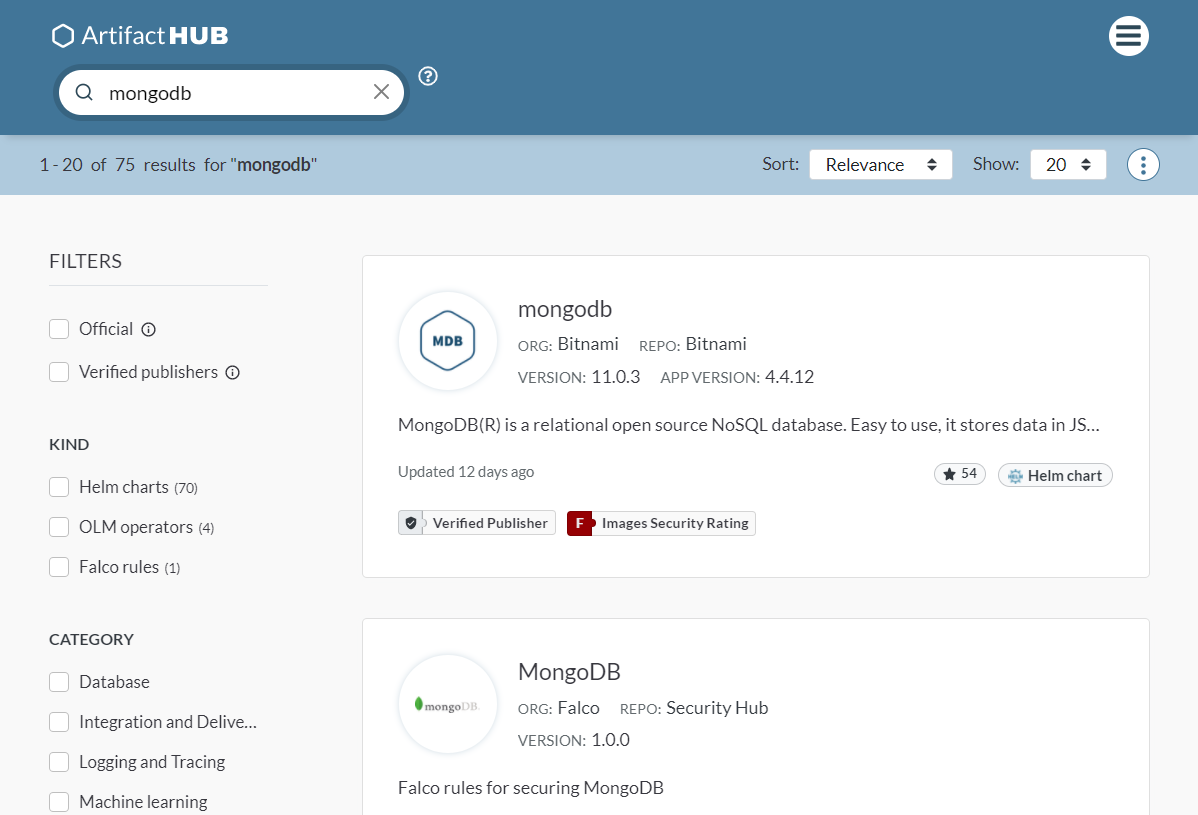
Task: Open the MongoDB Falco package title
Action: coord(569,672)
